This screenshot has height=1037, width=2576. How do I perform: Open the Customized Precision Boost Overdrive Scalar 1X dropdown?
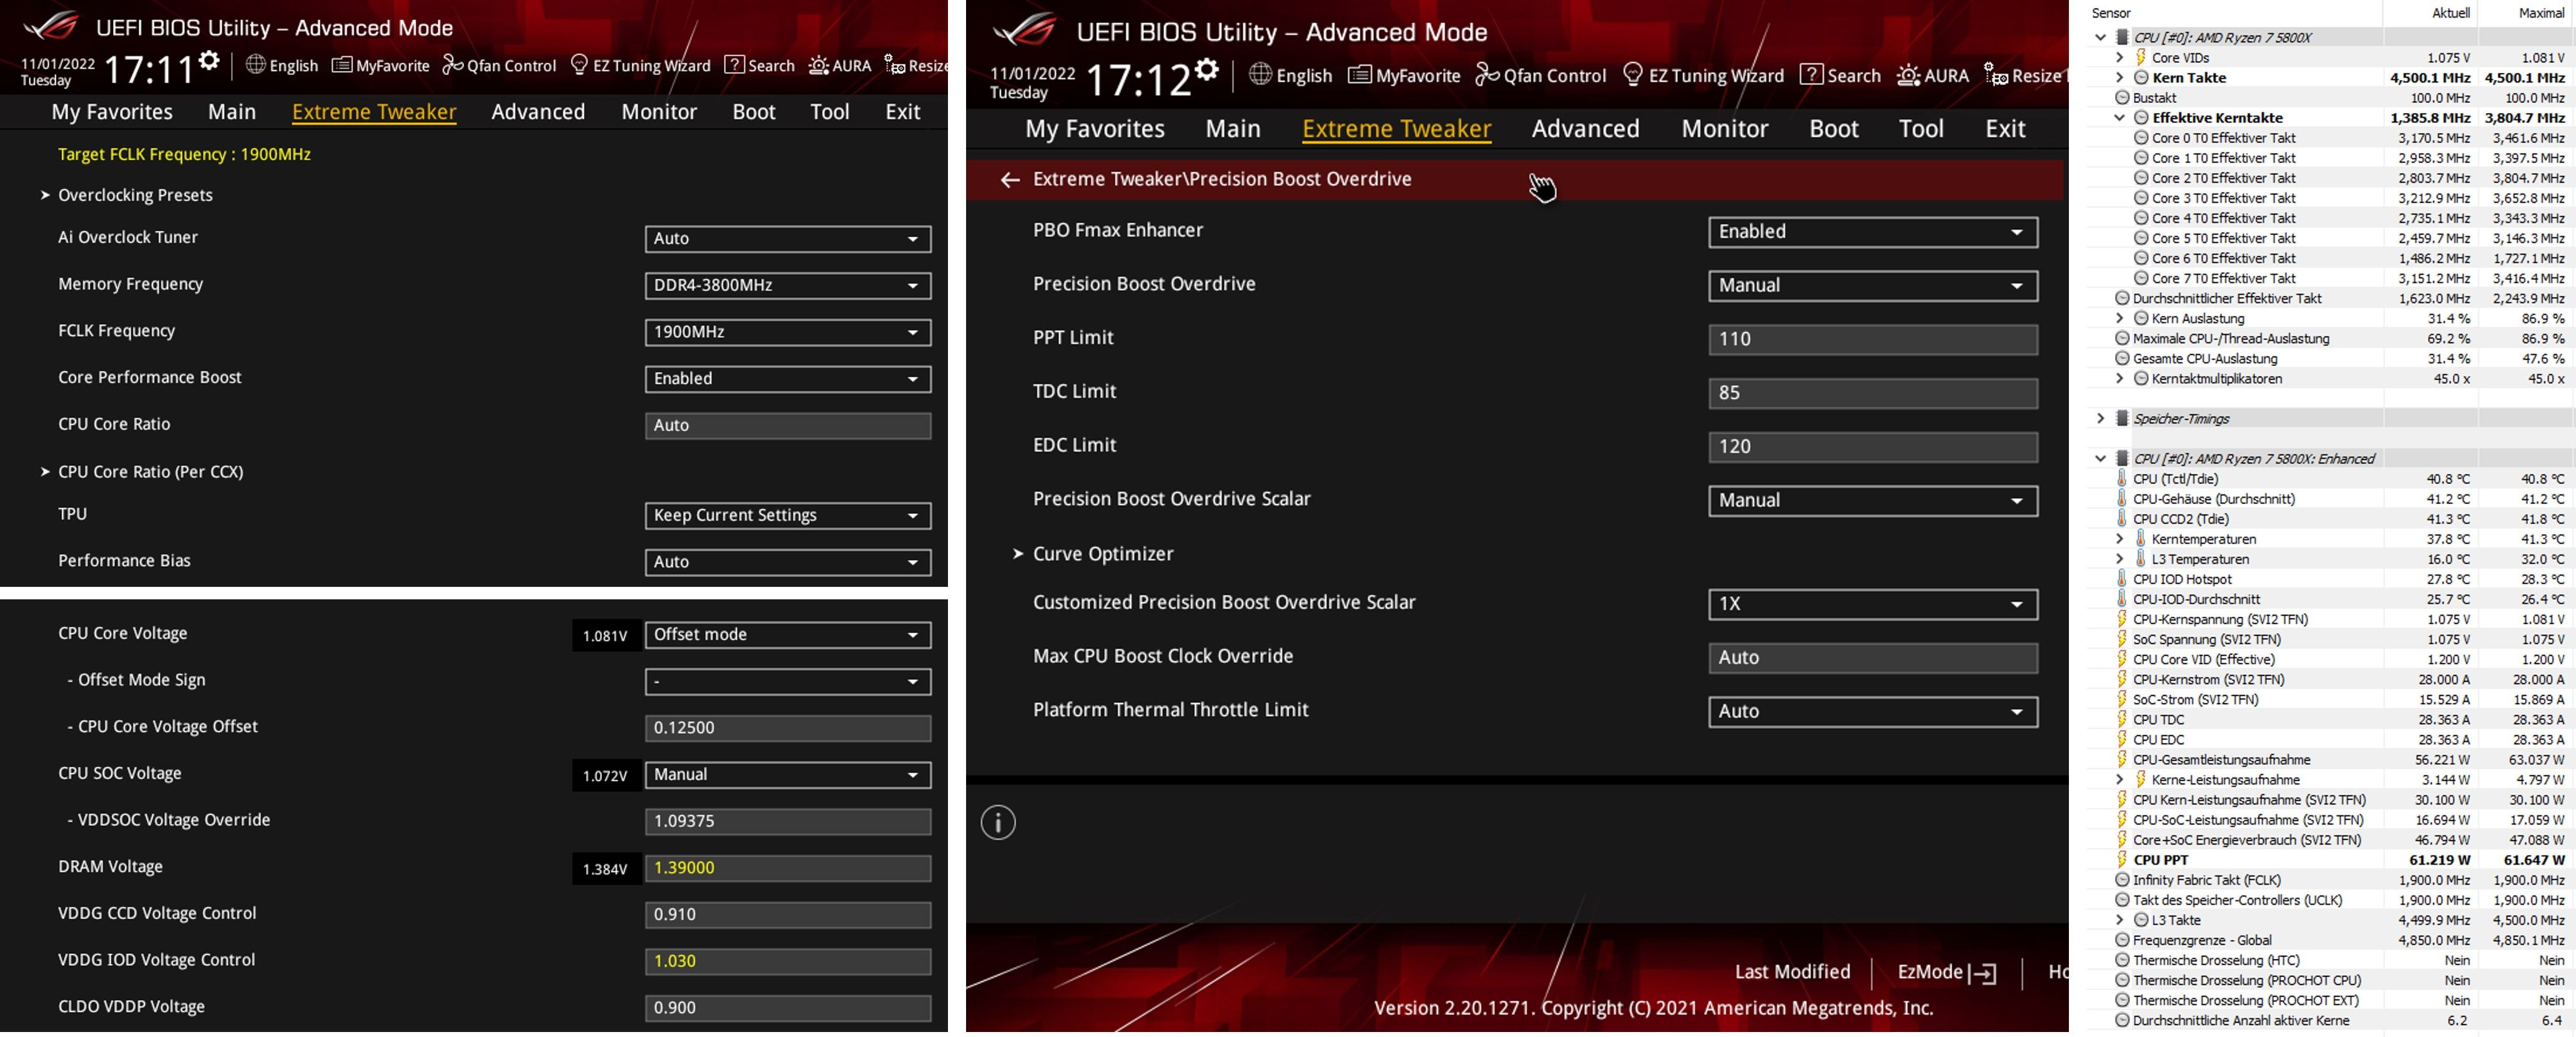click(1873, 604)
